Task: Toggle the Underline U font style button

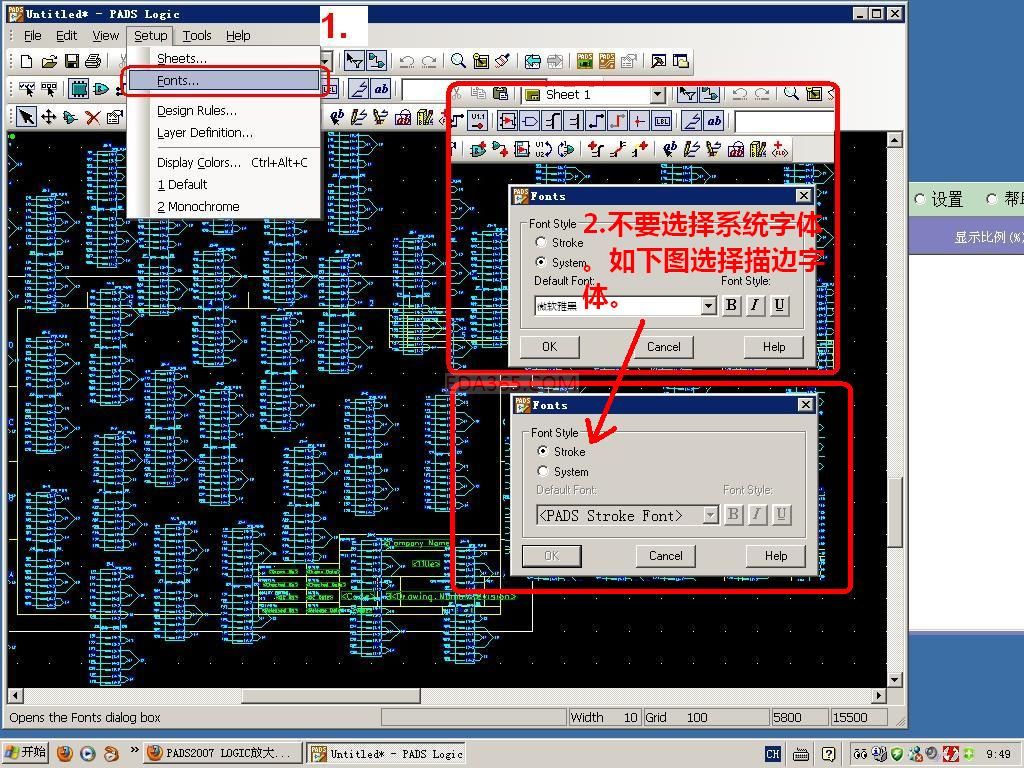Action: [779, 305]
